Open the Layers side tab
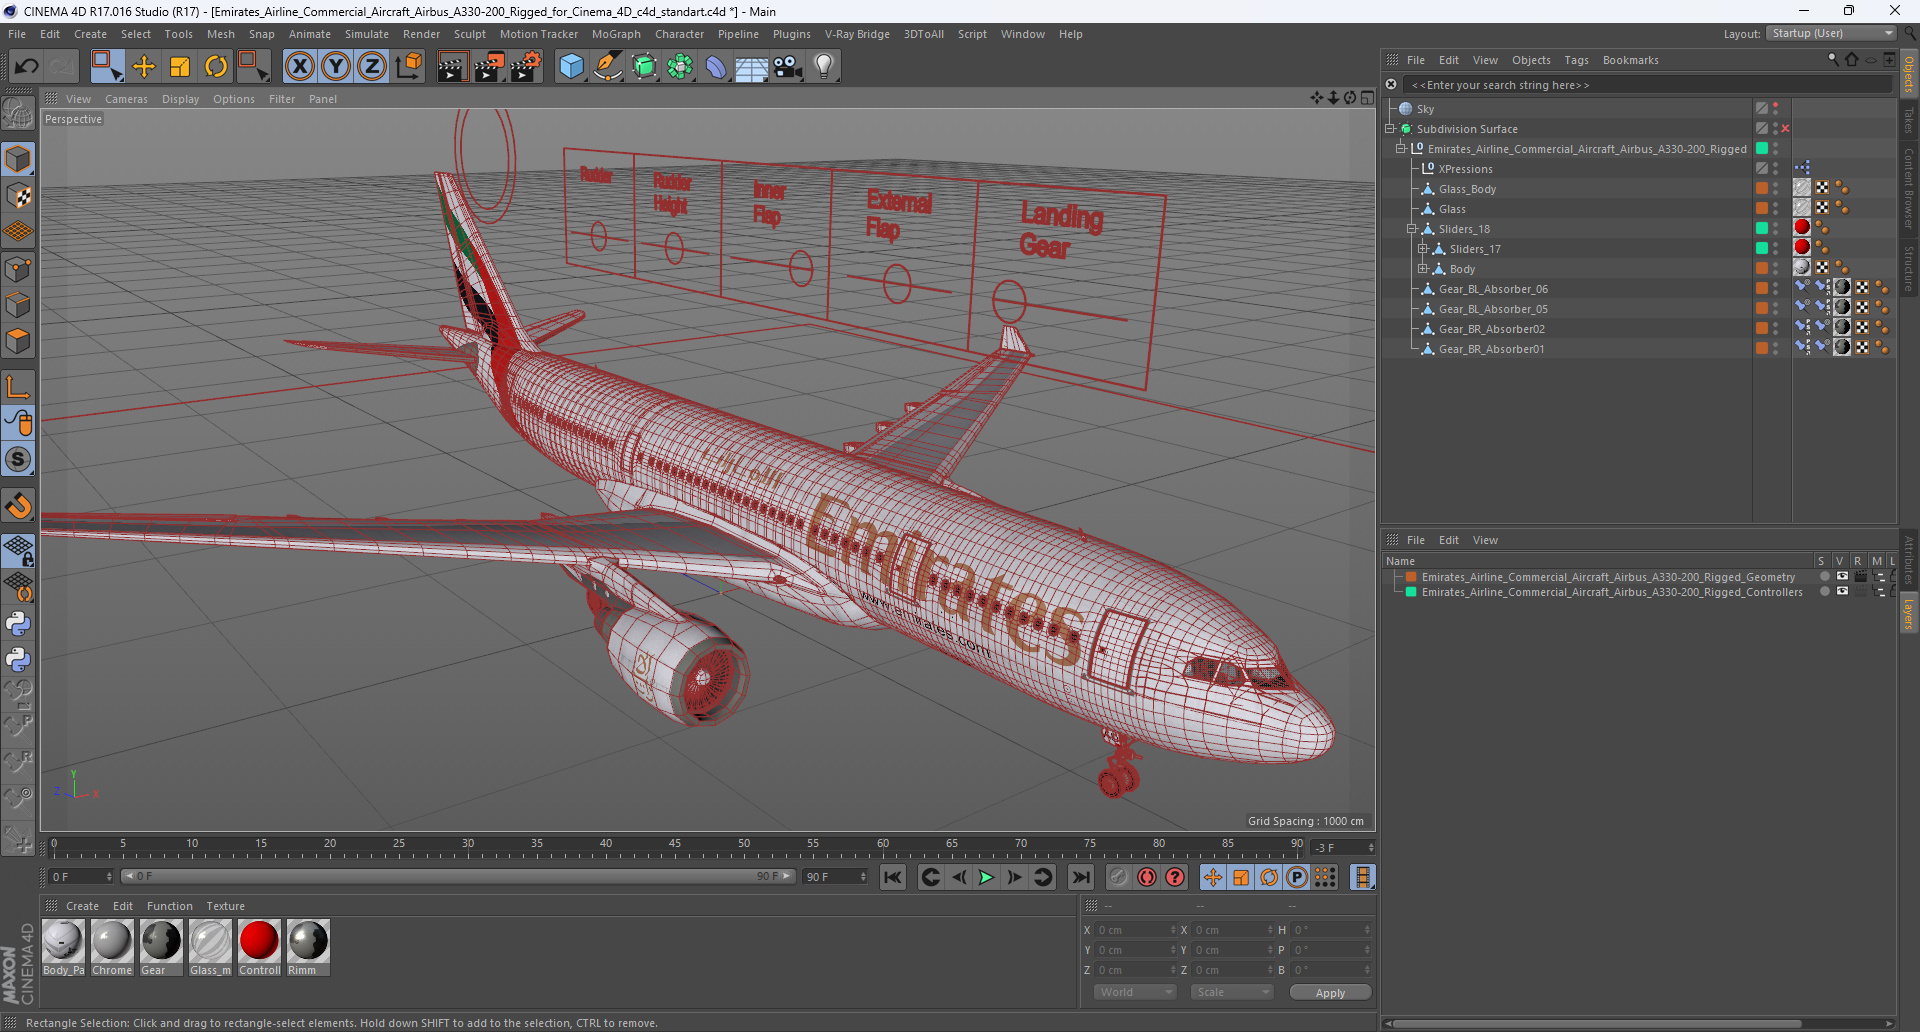Image resolution: width=1920 pixels, height=1032 pixels. click(1909, 614)
